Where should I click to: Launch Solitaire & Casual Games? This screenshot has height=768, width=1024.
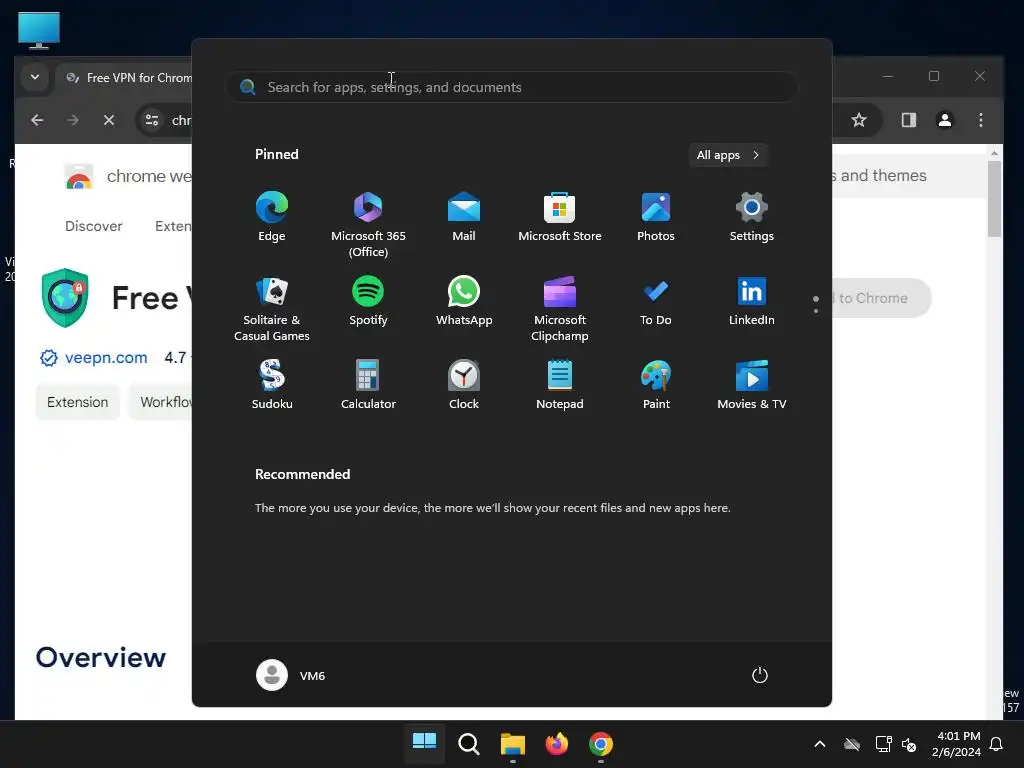(272, 308)
